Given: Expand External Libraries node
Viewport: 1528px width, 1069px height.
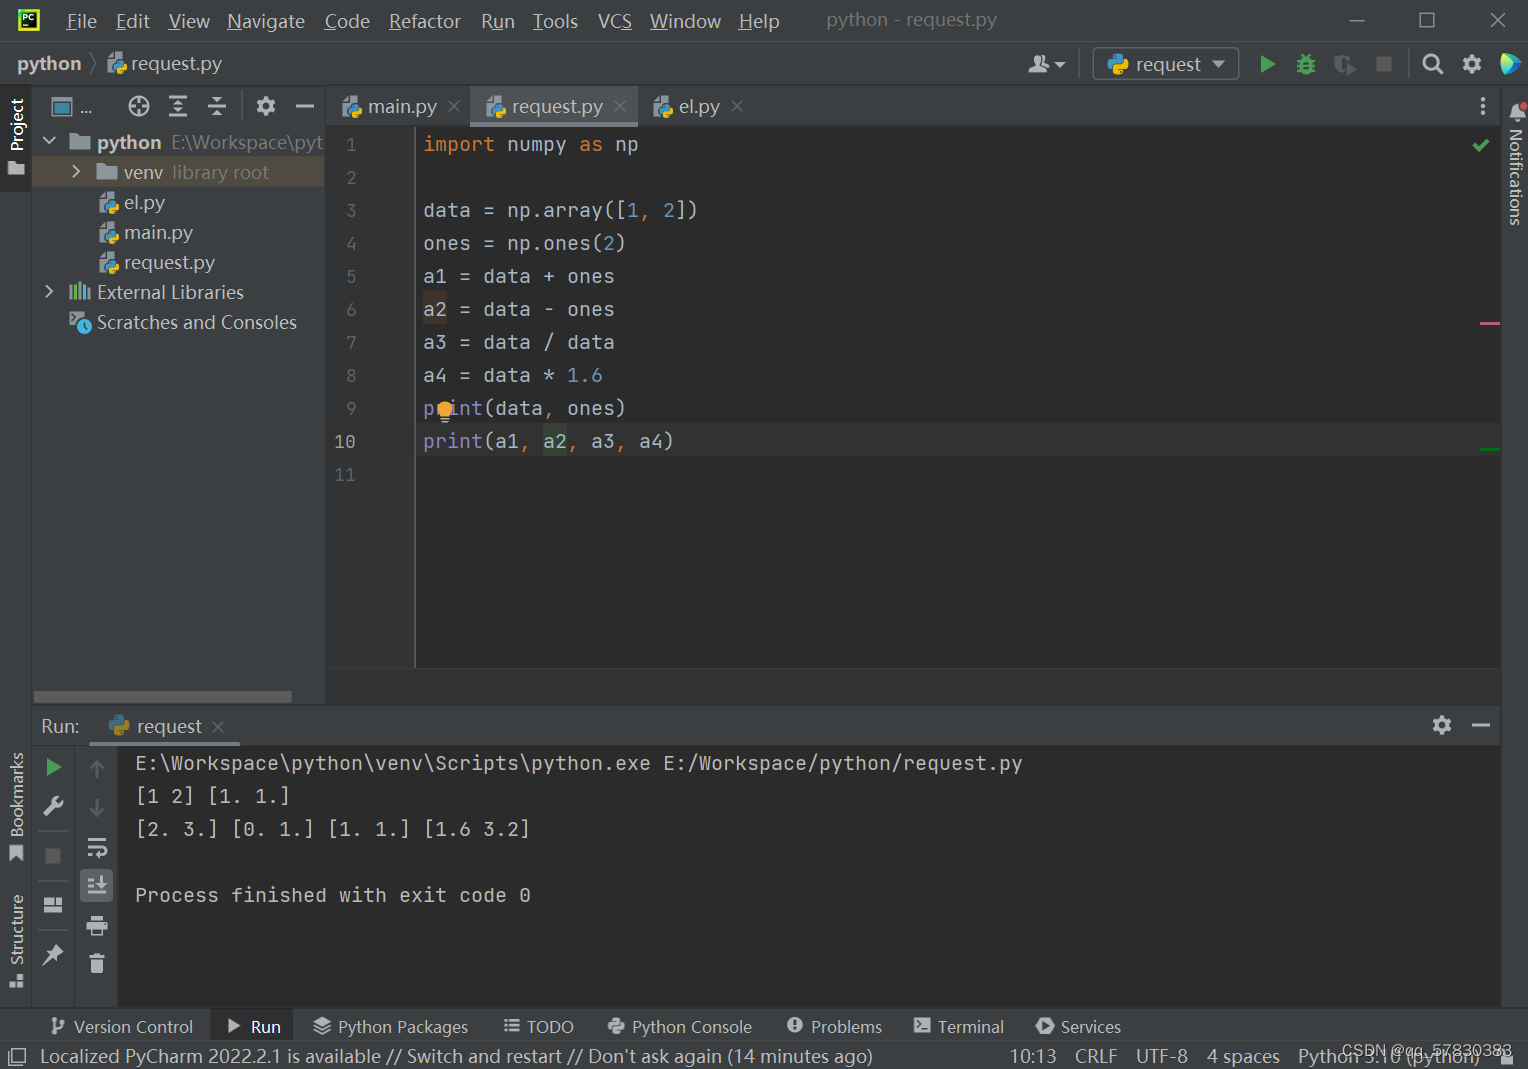Looking at the screenshot, I should point(49,292).
